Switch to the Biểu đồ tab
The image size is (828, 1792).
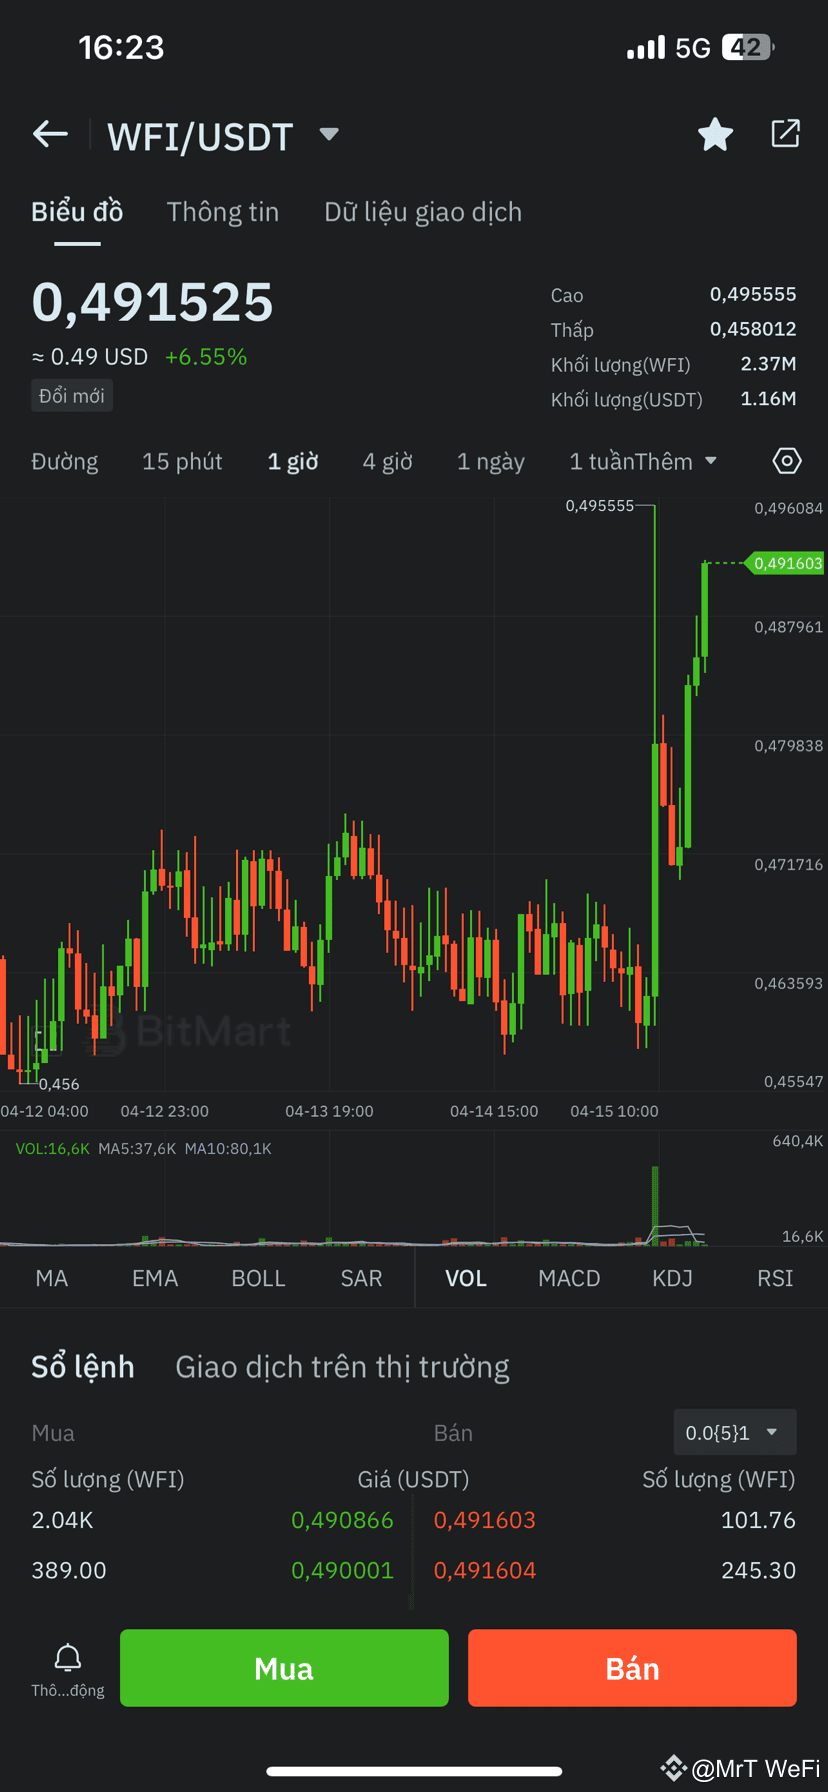point(77,212)
